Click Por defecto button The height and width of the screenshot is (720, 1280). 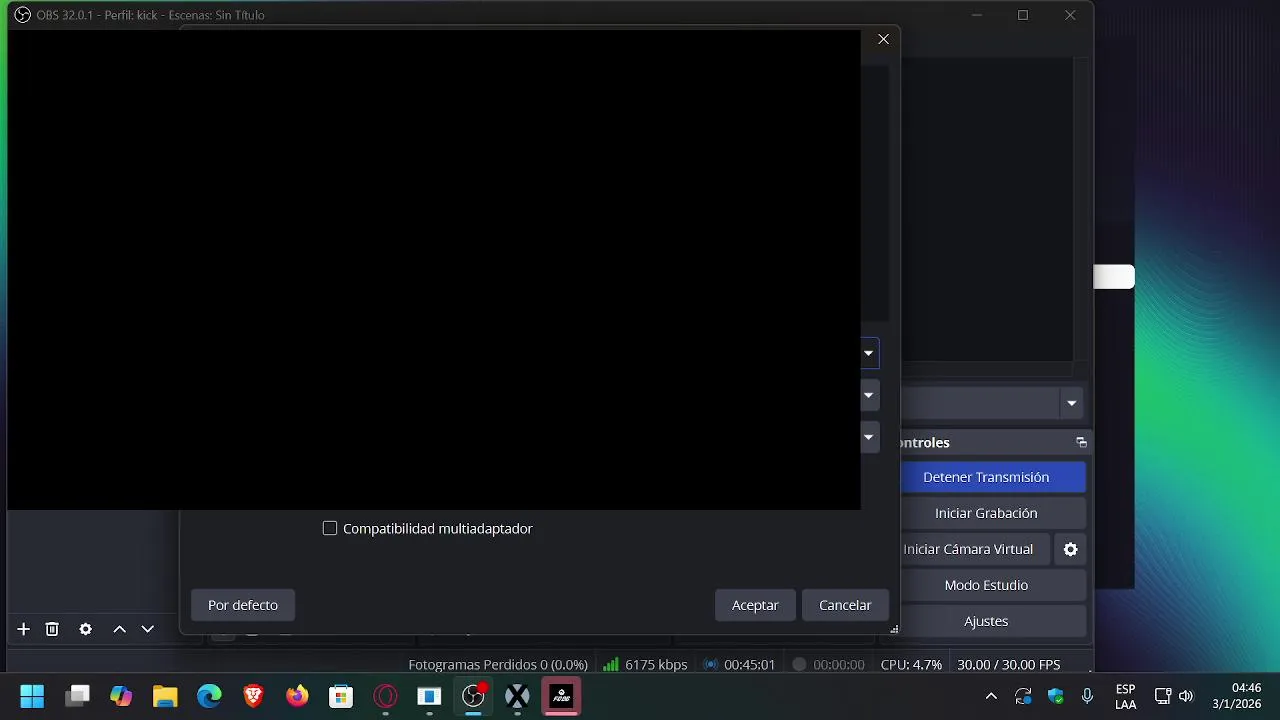[x=243, y=605]
